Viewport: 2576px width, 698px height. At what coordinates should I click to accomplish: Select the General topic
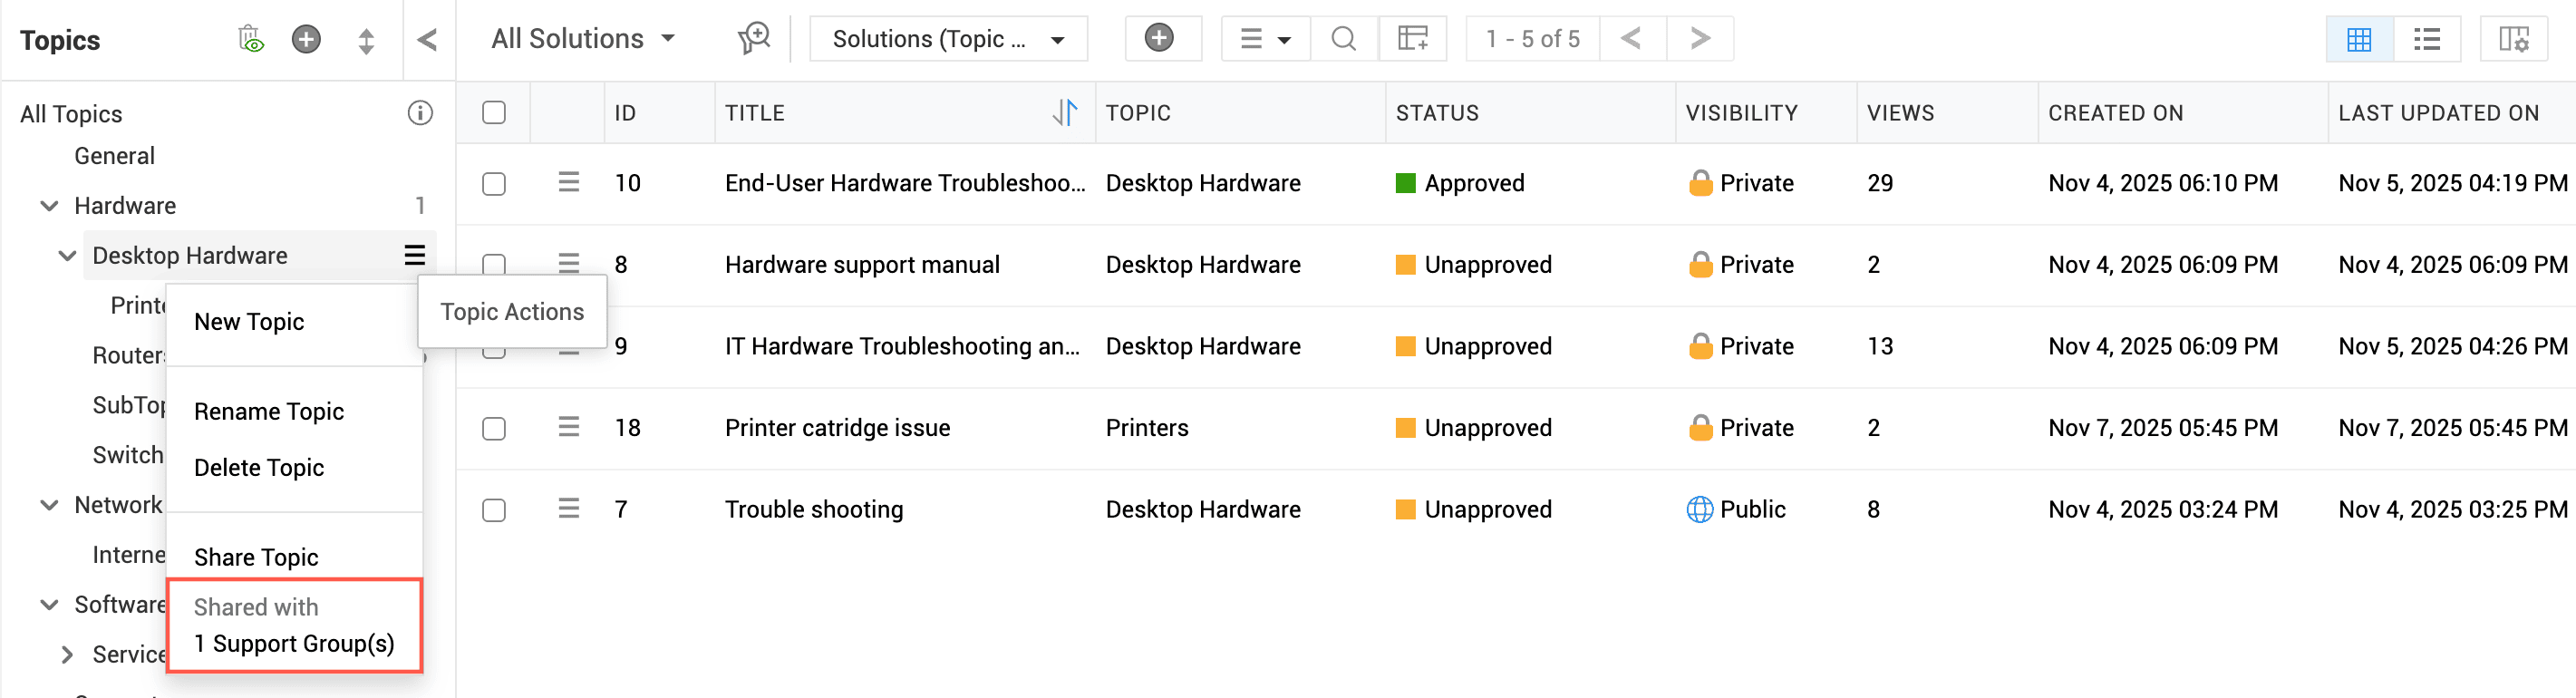pyautogui.click(x=114, y=156)
